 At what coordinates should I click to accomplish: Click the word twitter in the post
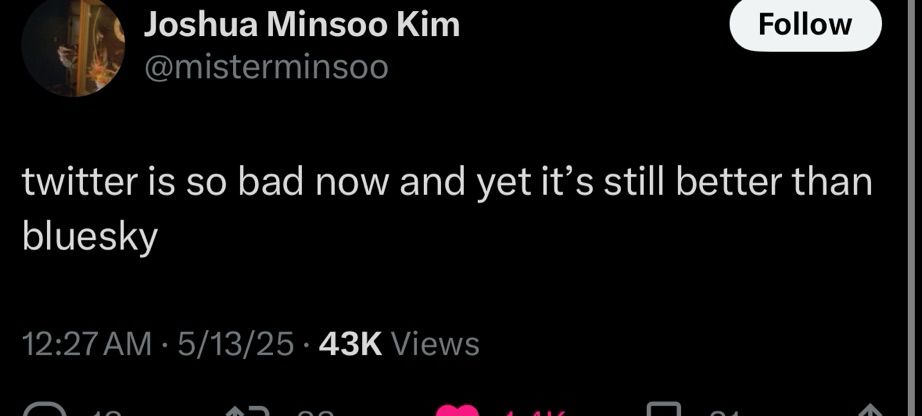(x=80, y=182)
